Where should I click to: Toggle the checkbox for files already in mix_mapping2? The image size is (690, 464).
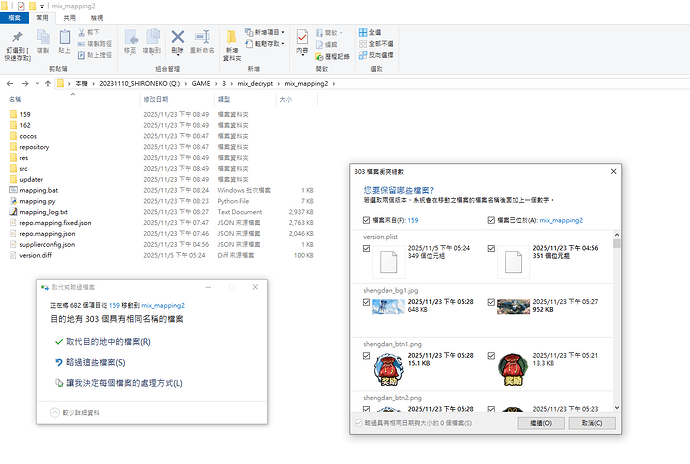(x=490, y=219)
